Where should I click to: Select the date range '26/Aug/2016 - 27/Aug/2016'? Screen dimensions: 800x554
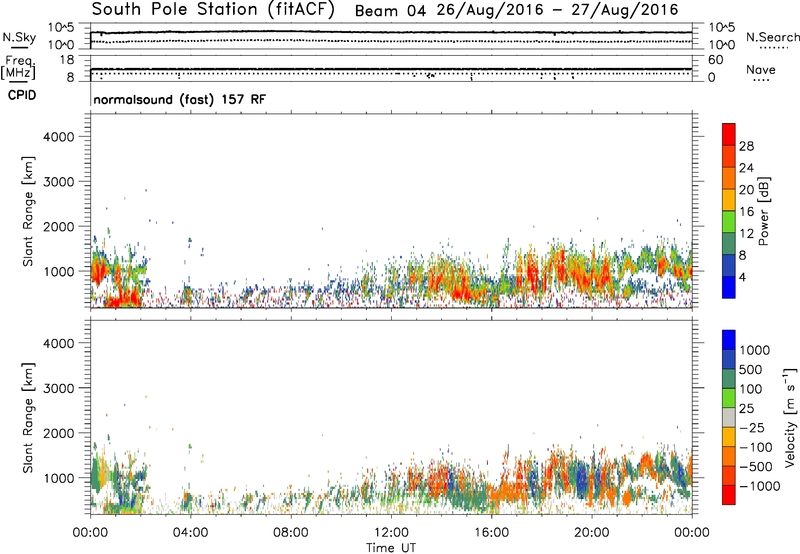pos(558,10)
